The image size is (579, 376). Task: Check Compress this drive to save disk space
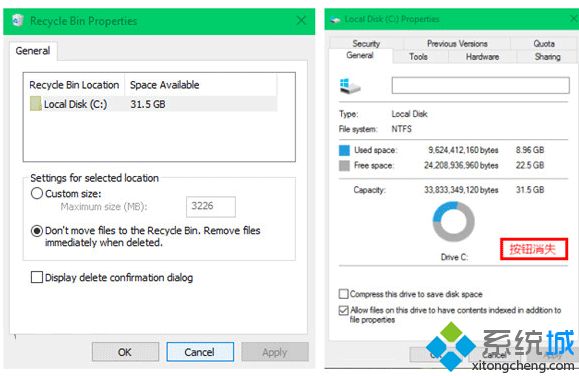coord(343,294)
